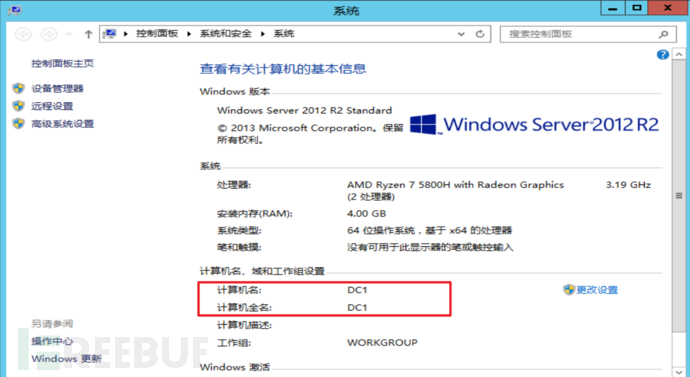Open address bar history dropdown

(x=461, y=34)
